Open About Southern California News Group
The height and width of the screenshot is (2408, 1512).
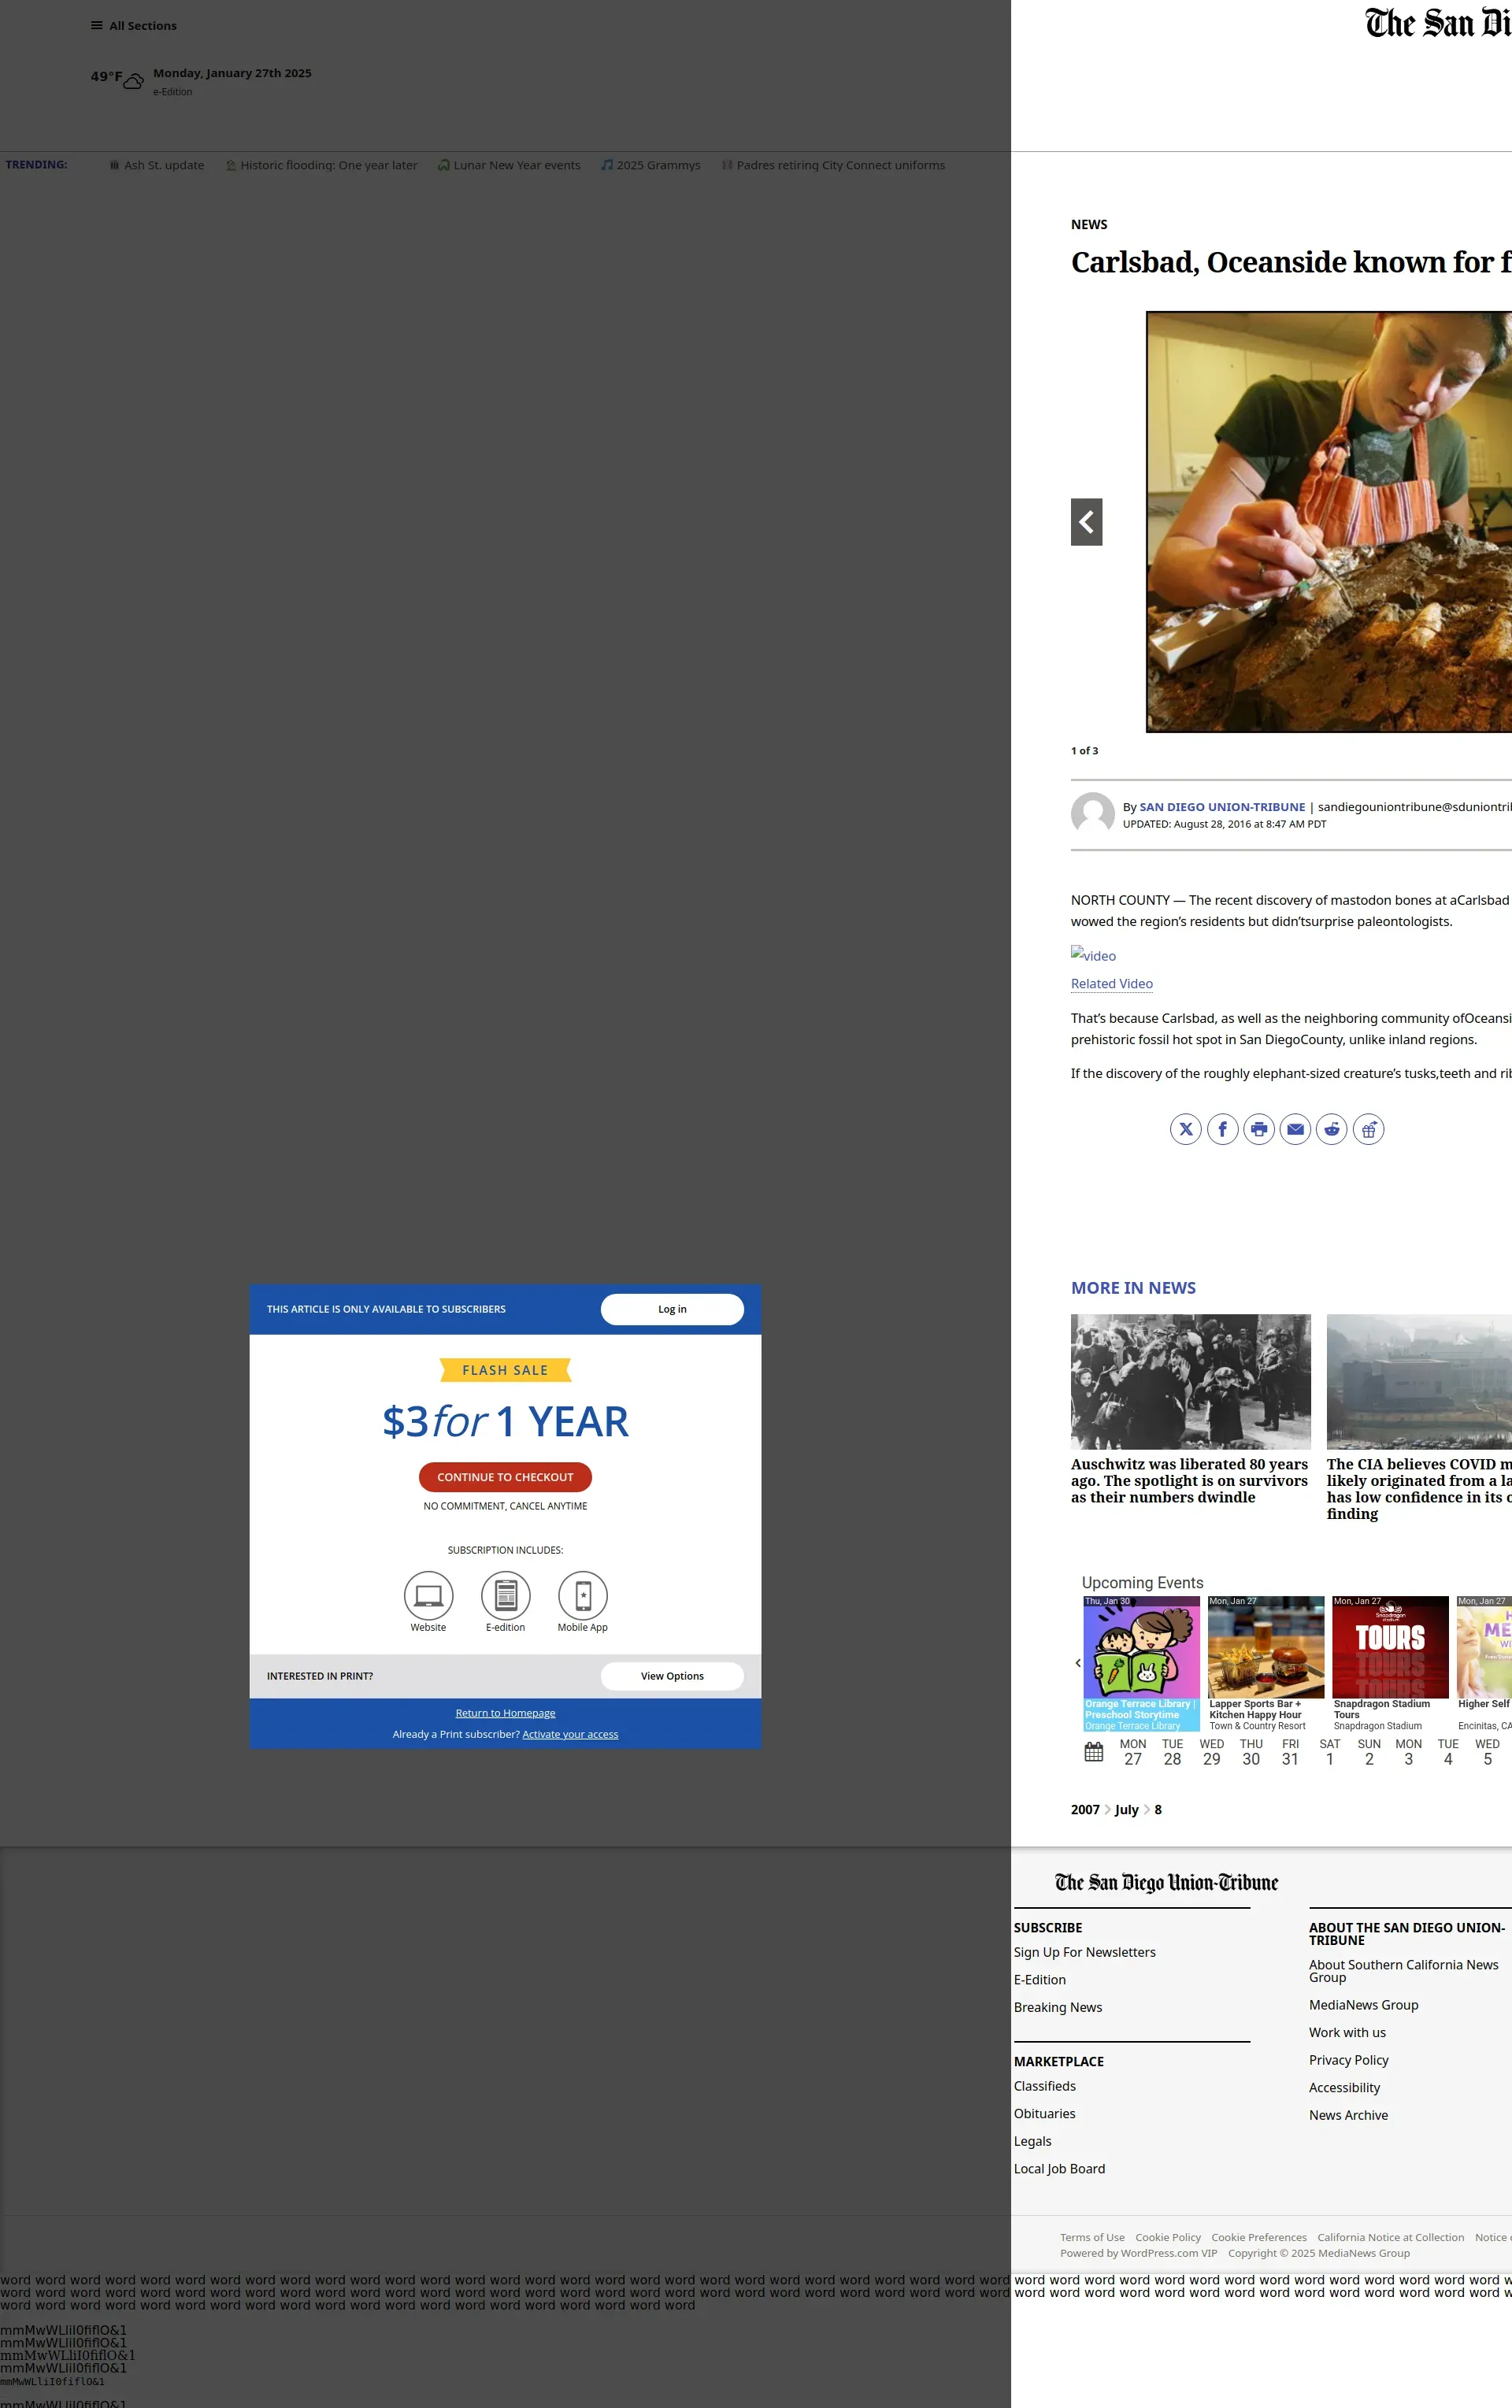(x=1403, y=1971)
